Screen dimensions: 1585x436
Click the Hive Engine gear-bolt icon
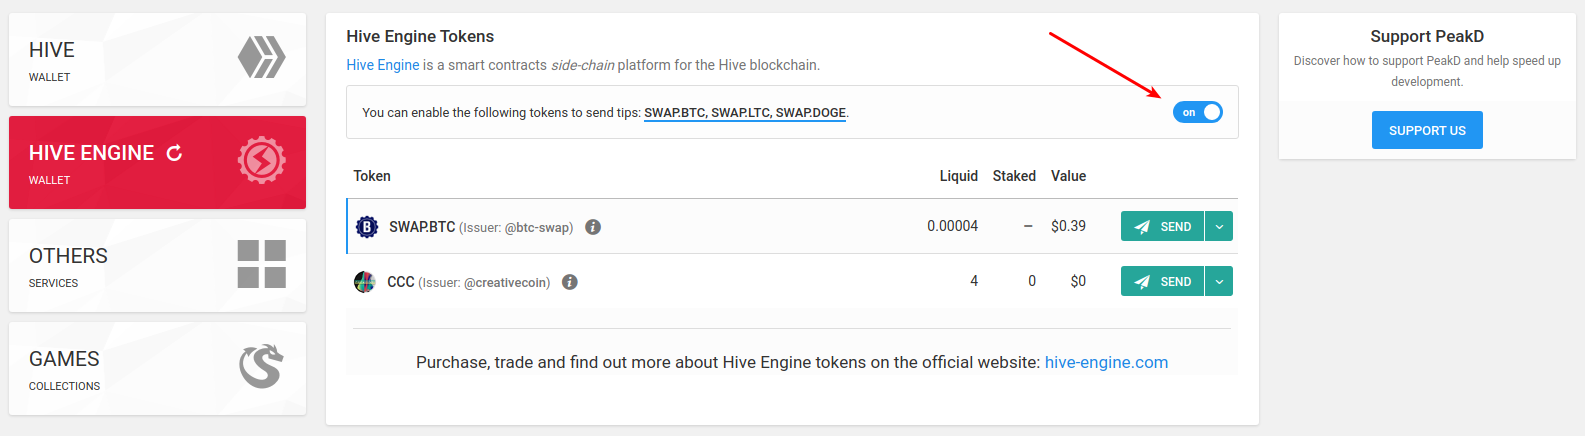click(262, 160)
